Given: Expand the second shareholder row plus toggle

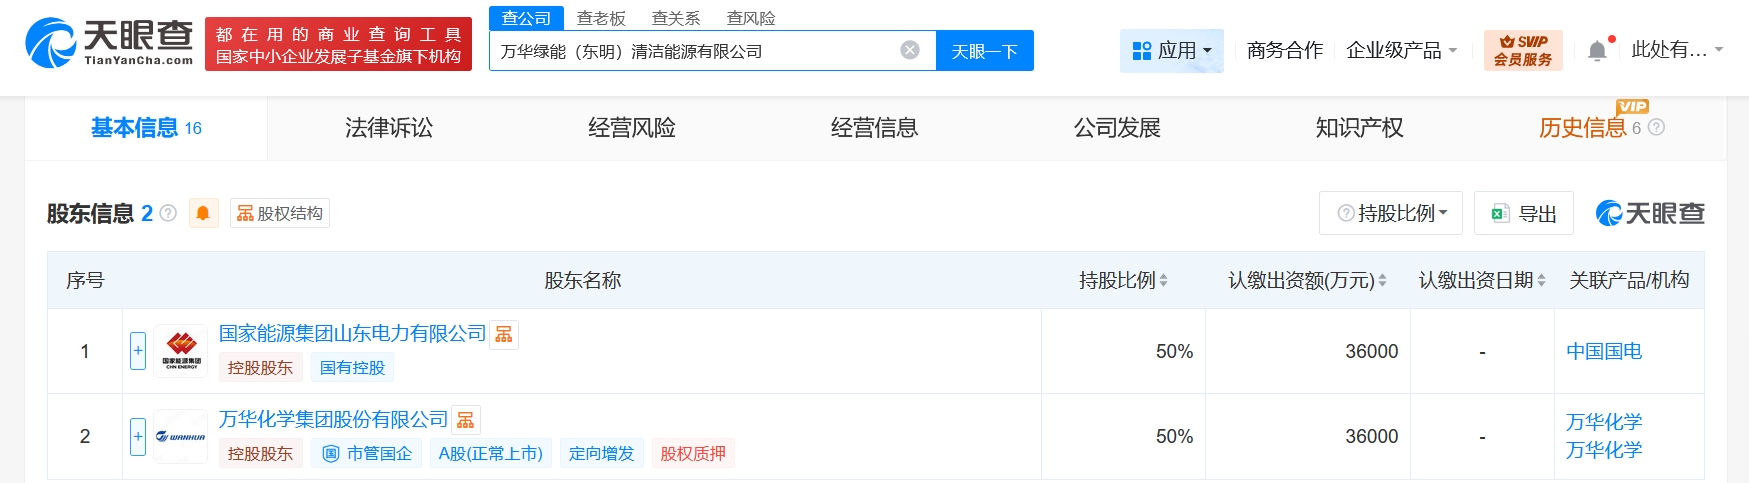Looking at the screenshot, I should pyautogui.click(x=138, y=436).
